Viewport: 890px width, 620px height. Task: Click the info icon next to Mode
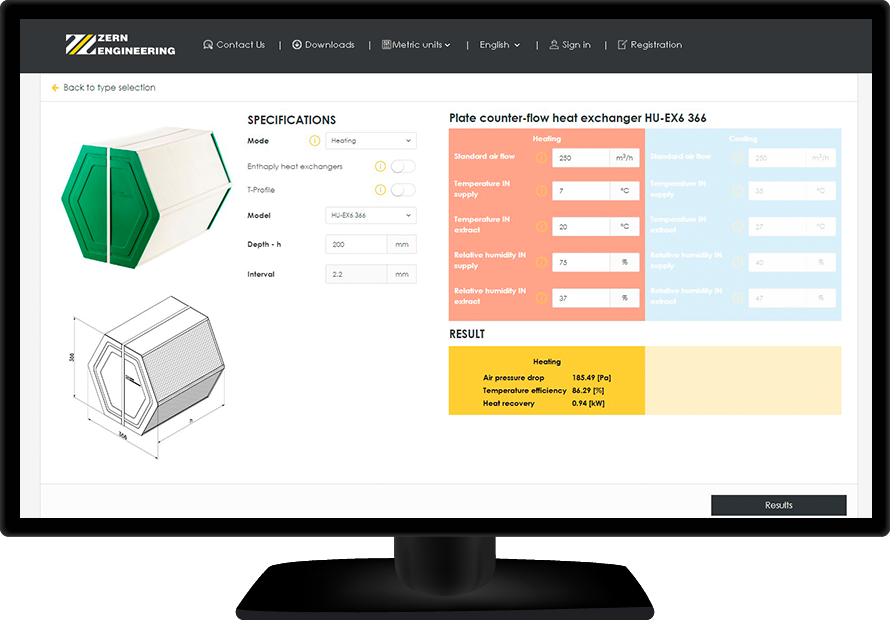click(x=314, y=141)
